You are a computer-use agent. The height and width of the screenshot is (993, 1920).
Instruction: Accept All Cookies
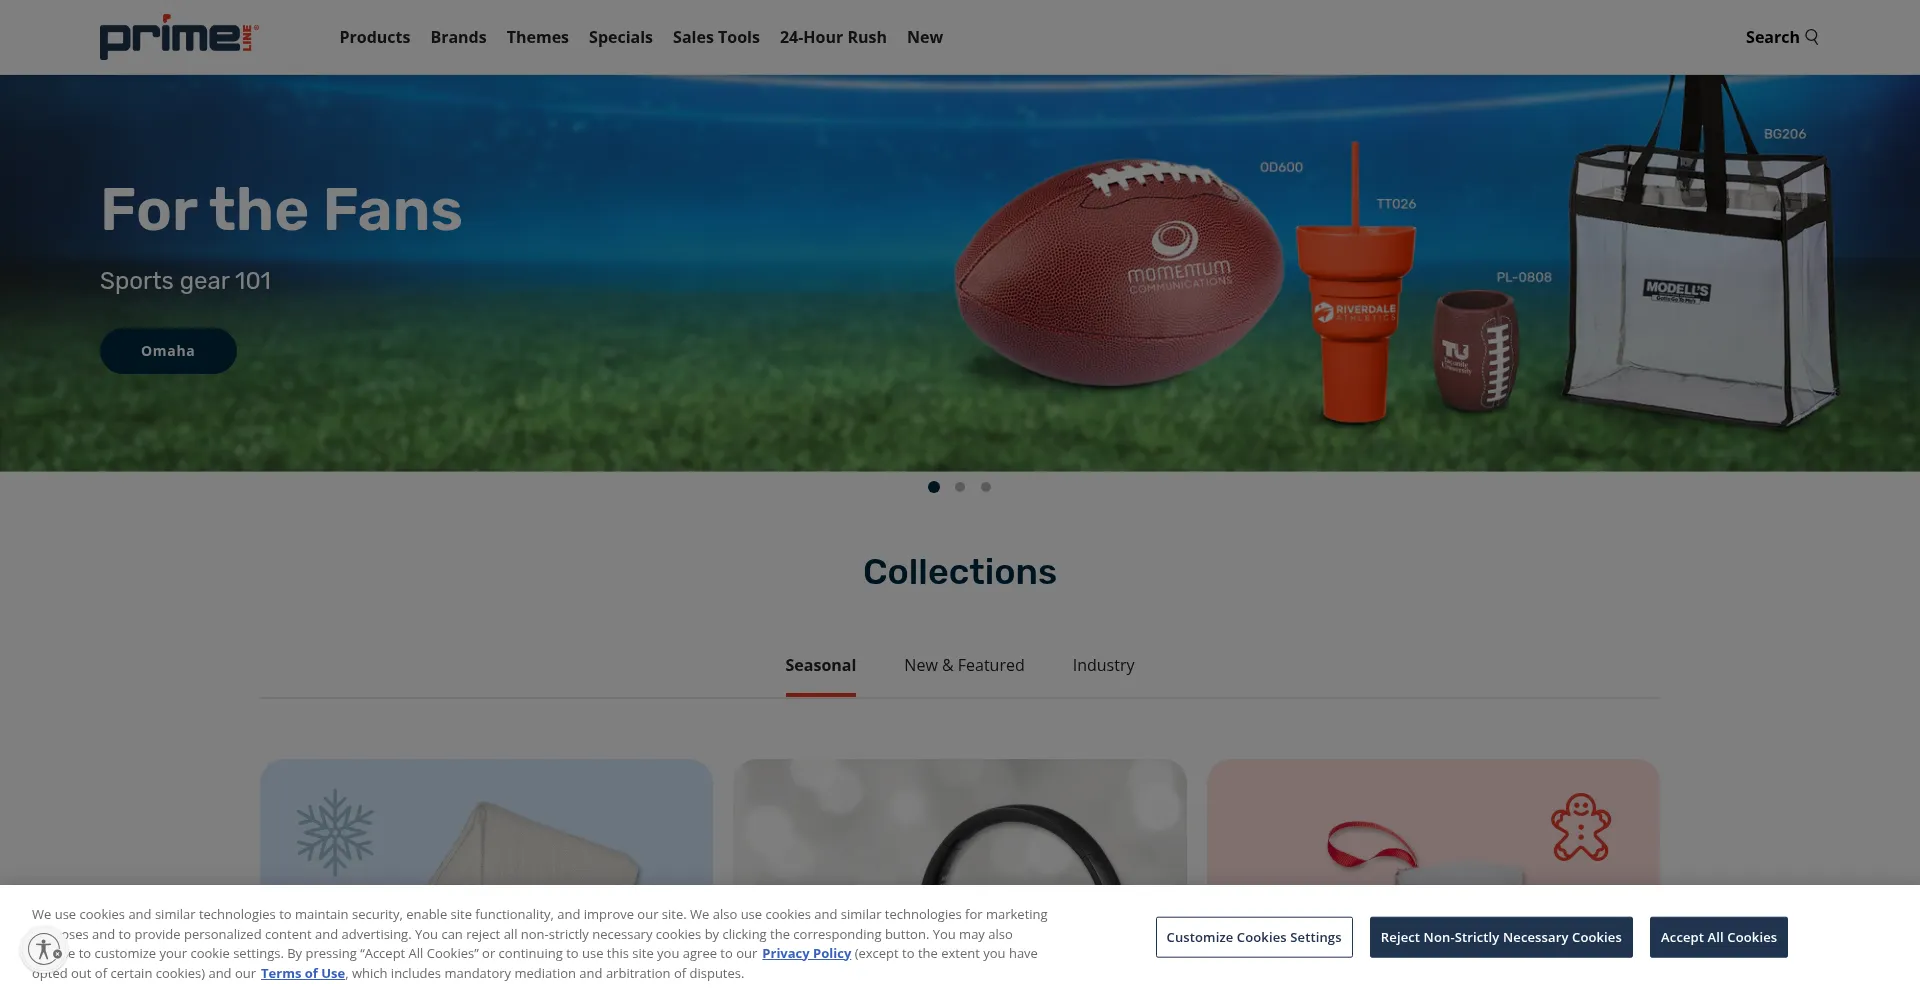tap(1718, 937)
